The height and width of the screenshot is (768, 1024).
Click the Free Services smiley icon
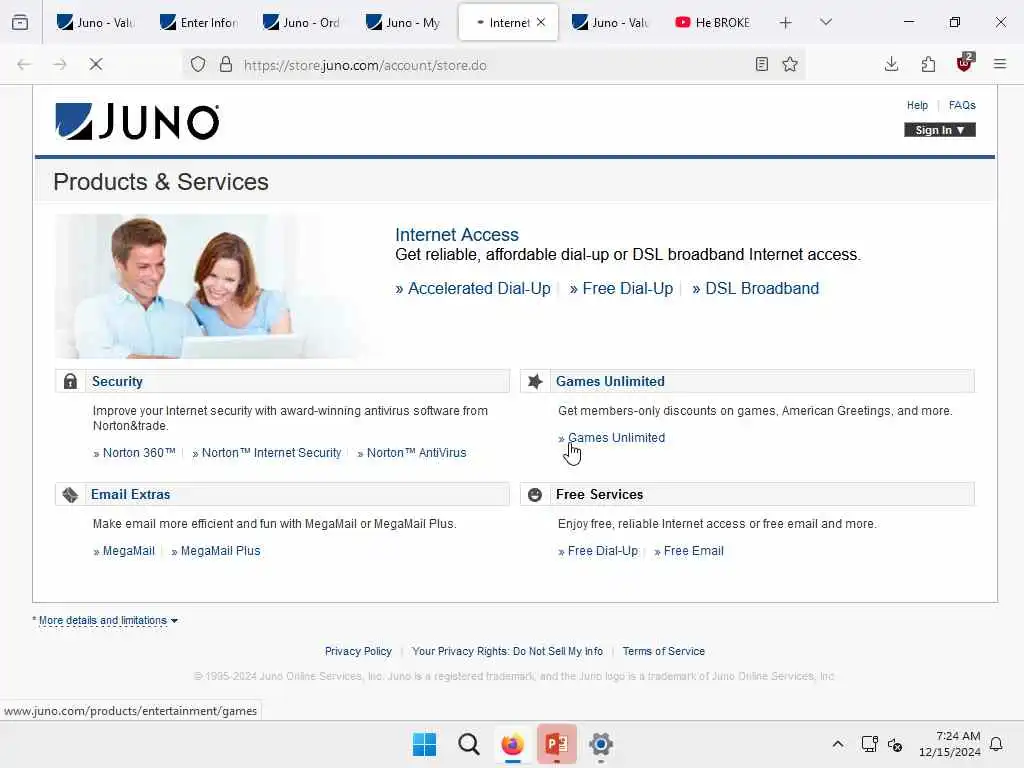point(535,494)
